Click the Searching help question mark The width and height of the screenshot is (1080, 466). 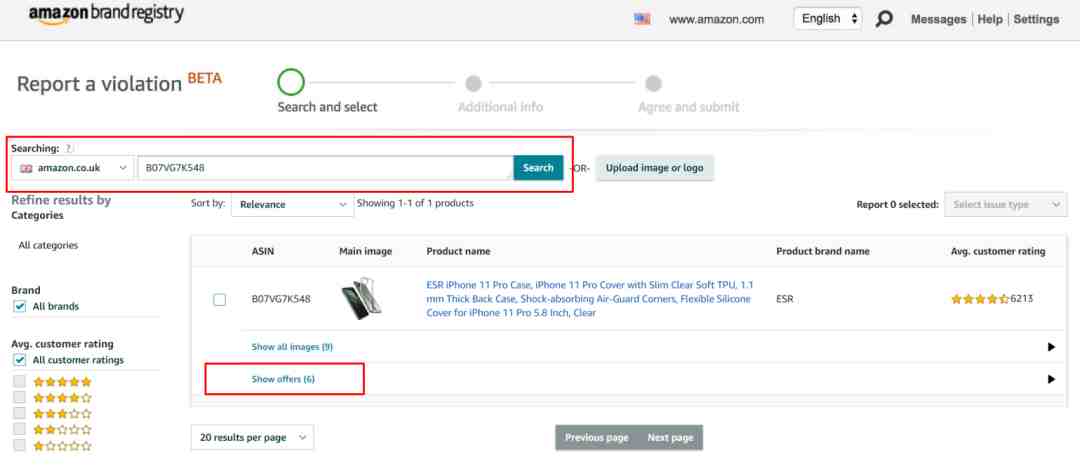tap(68, 148)
